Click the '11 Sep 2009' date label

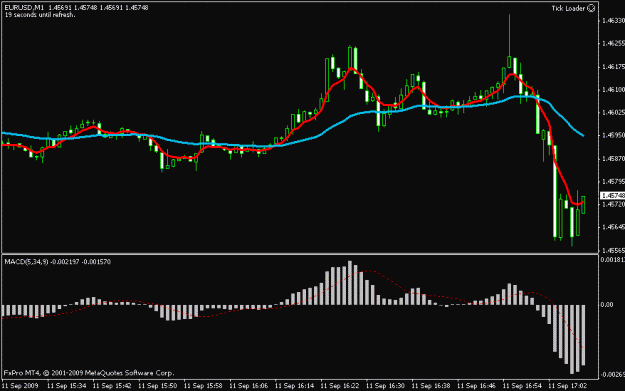20,385
